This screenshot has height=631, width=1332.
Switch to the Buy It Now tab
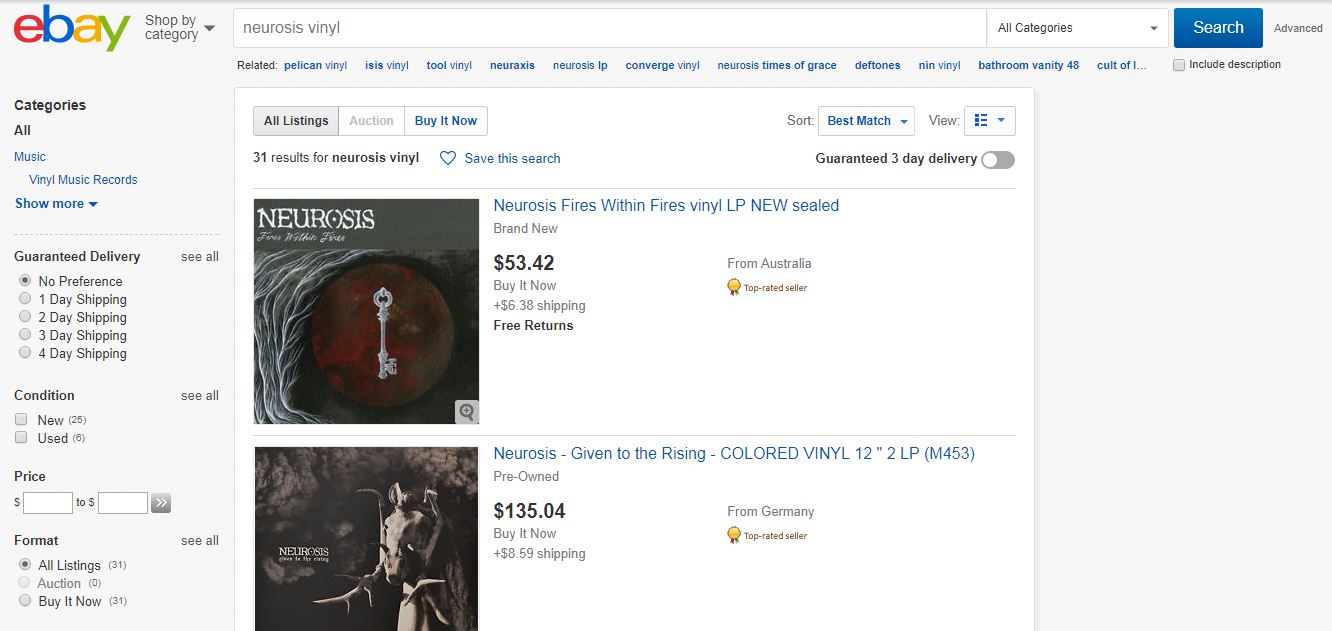tap(446, 121)
